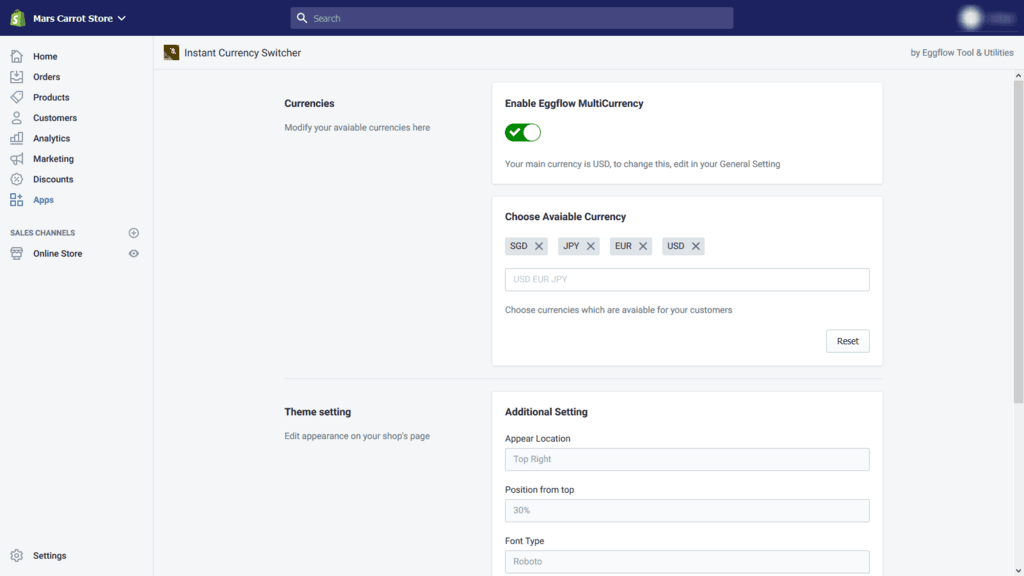1024x576 pixels.
Task: Open Home via its house icon
Action: click(x=16, y=56)
